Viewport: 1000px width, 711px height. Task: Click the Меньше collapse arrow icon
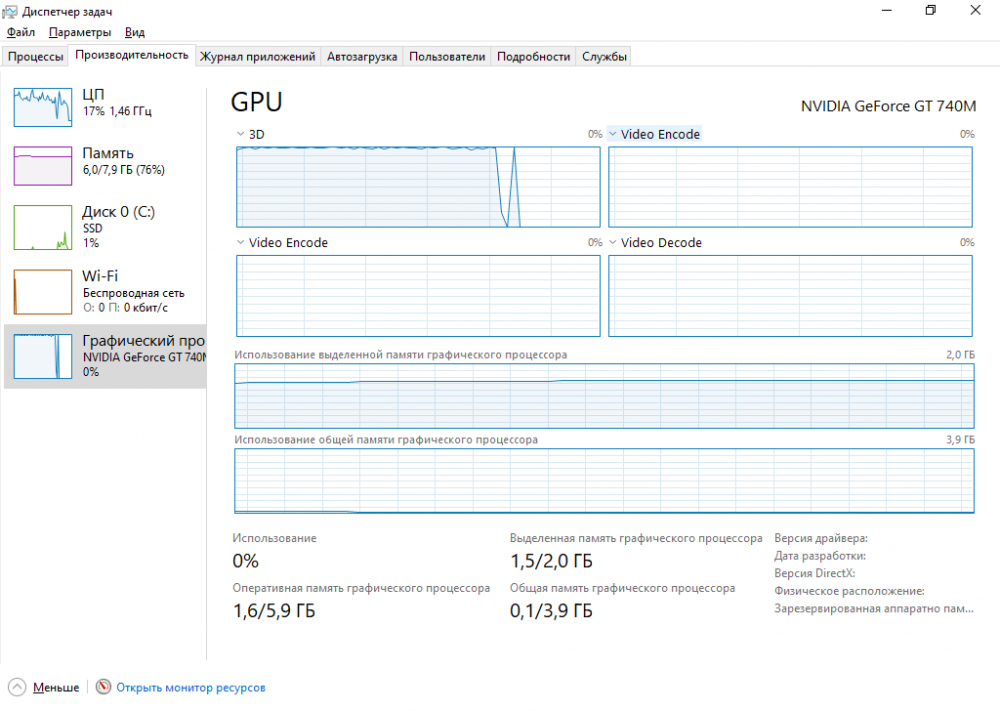point(18,688)
